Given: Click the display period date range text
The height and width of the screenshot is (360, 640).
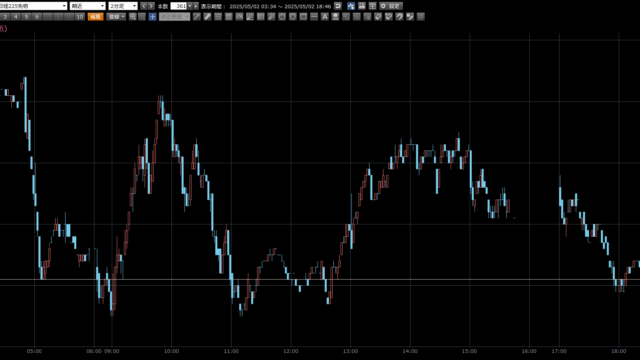Looking at the screenshot, I should tap(280, 7).
